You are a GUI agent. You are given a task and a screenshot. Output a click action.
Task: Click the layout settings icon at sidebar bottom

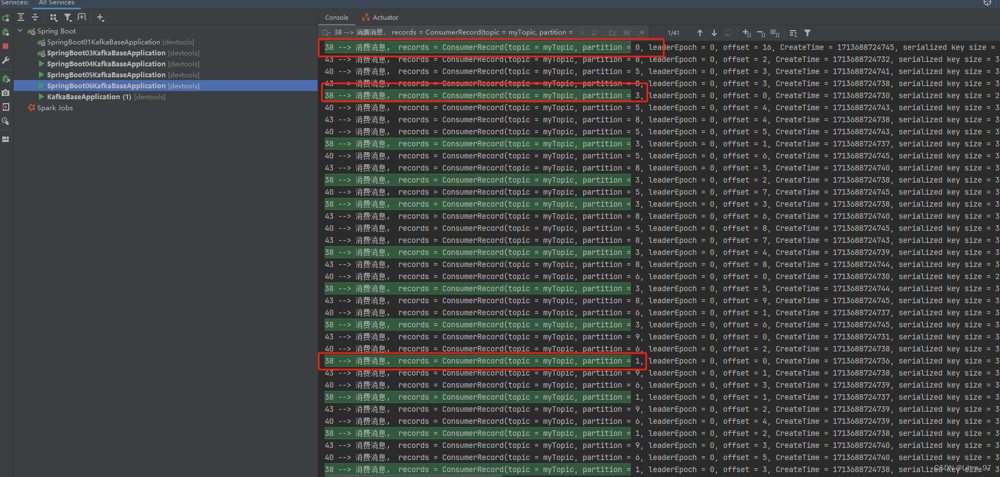pos(6,139)
